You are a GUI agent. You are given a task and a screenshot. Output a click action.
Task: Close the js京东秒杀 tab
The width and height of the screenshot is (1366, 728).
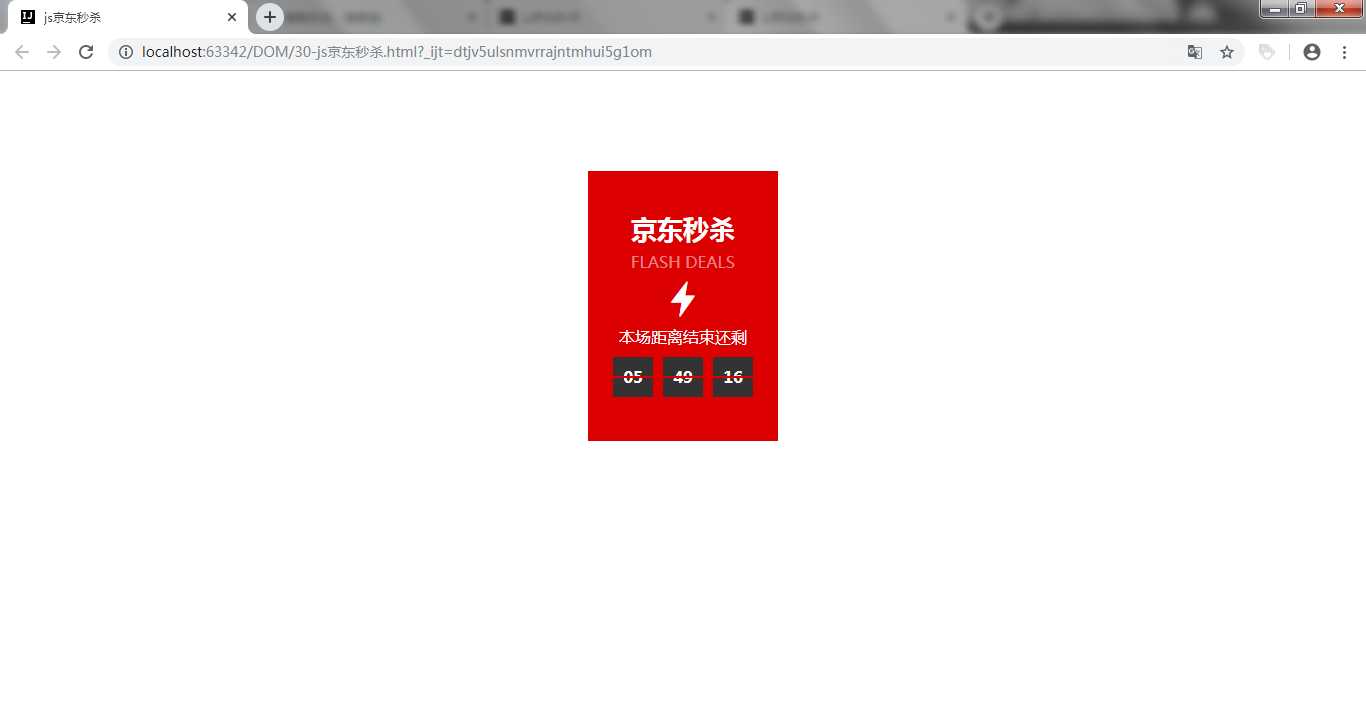[x=232, y=17]
